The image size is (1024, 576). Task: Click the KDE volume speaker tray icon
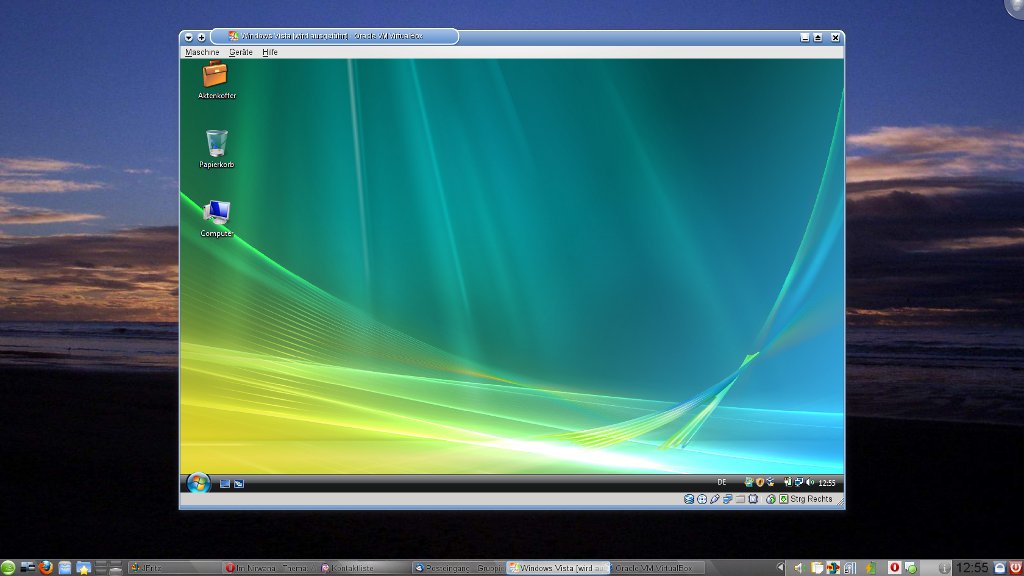point(798,568)
